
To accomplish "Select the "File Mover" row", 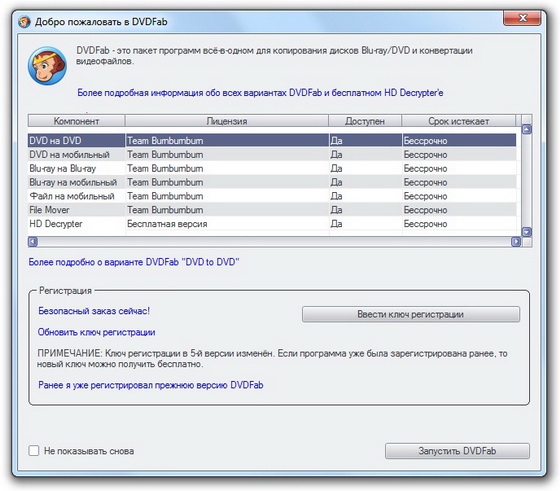I will [272, 210].
